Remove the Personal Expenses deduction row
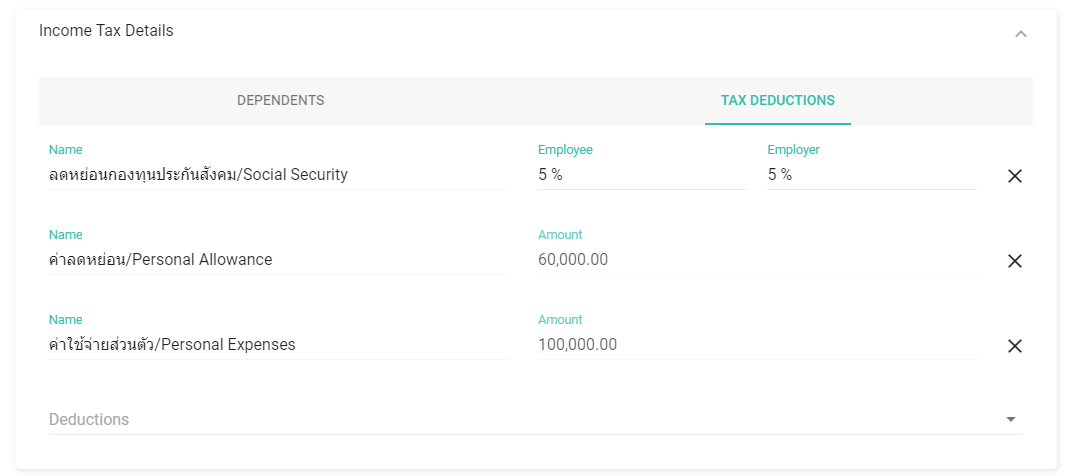The image size is (1079, 476). 1014,346
